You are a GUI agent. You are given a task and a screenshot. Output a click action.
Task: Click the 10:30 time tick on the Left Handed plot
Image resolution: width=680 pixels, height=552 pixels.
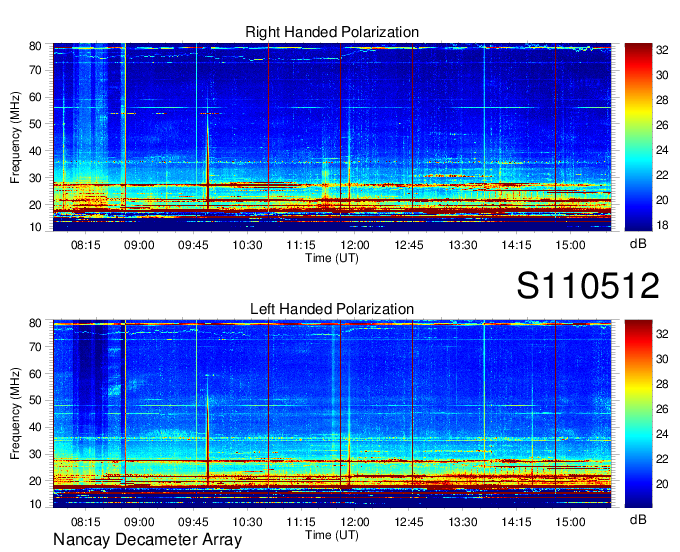(247, 522)
